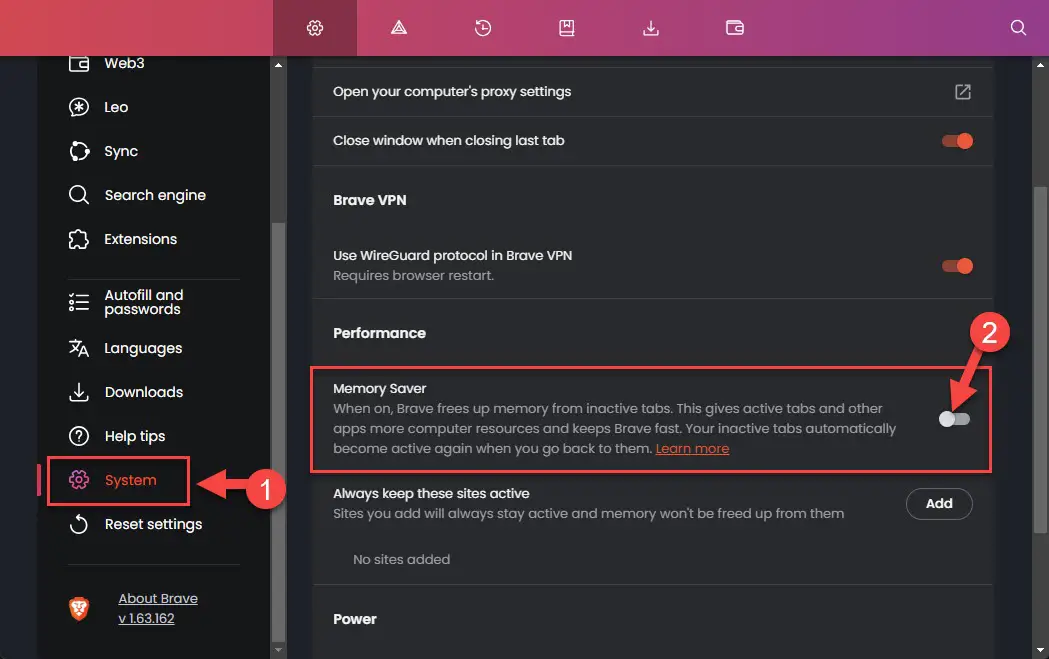Click the Leo asterisk sidebar icon
The width and height of the screenshot is (1049, 659).
pyautogui.click(x=79, y=107)
